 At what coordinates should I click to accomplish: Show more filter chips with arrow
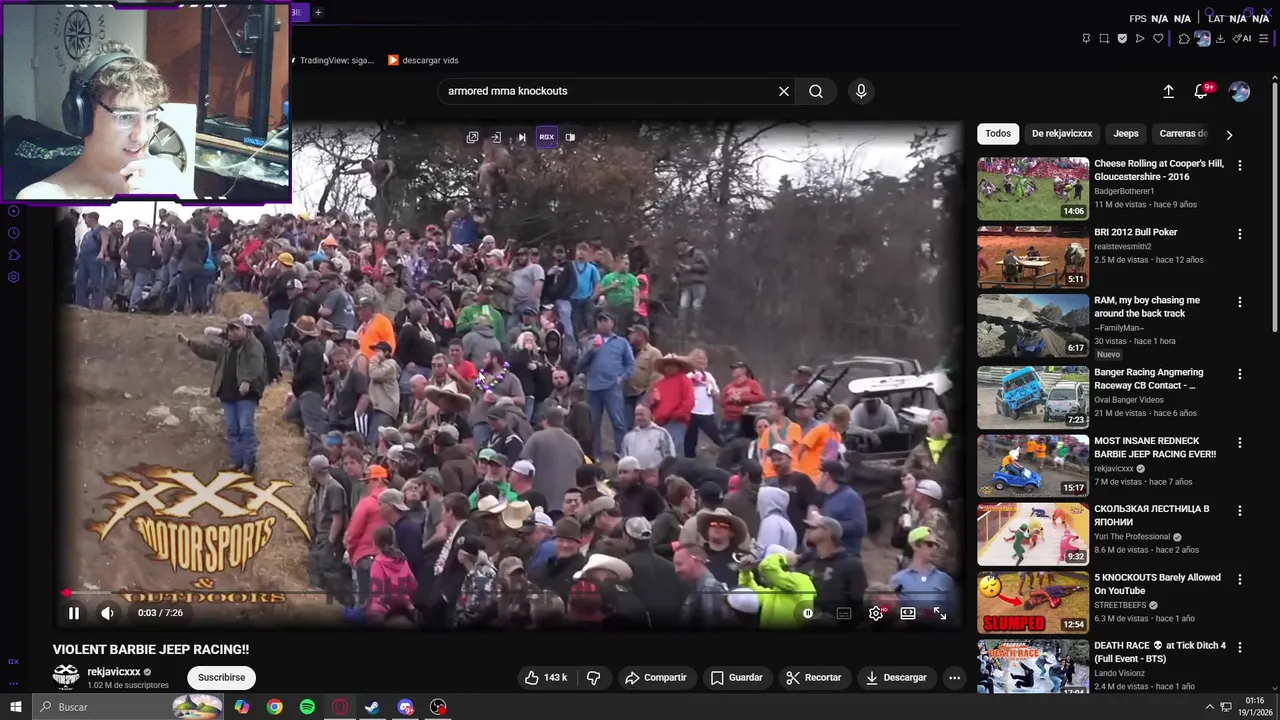(1229, 134)
